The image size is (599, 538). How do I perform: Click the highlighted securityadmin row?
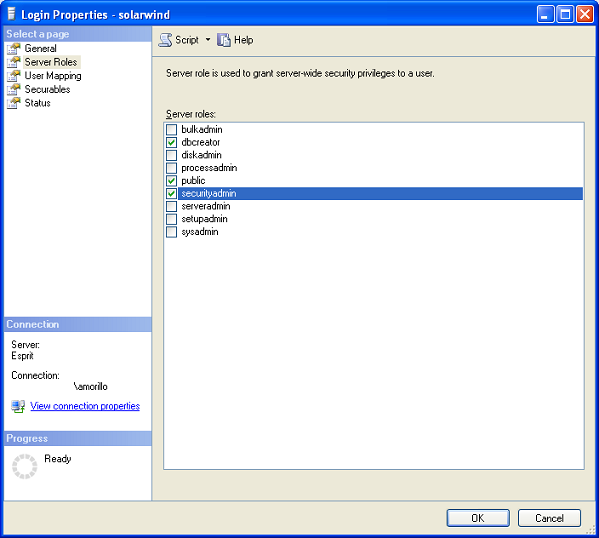click(380, 194)
